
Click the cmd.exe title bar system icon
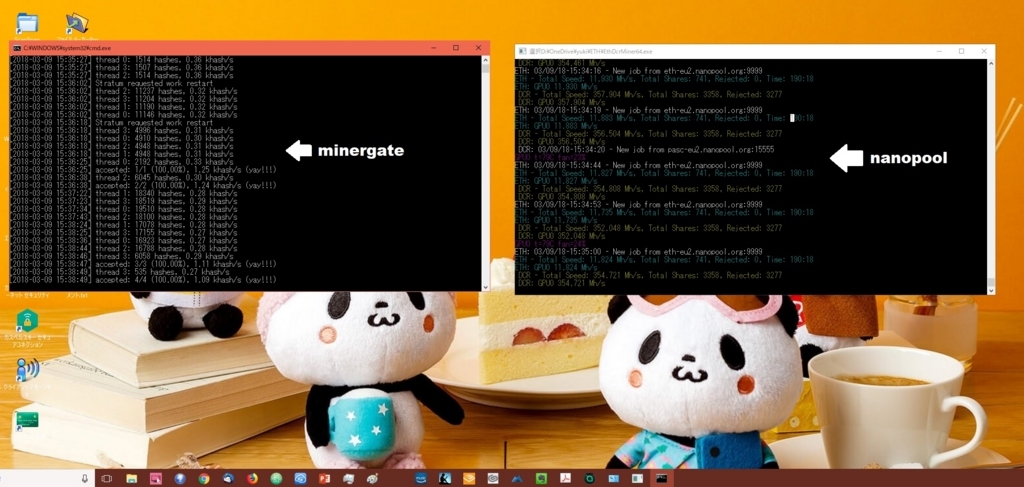click(16, 48)
